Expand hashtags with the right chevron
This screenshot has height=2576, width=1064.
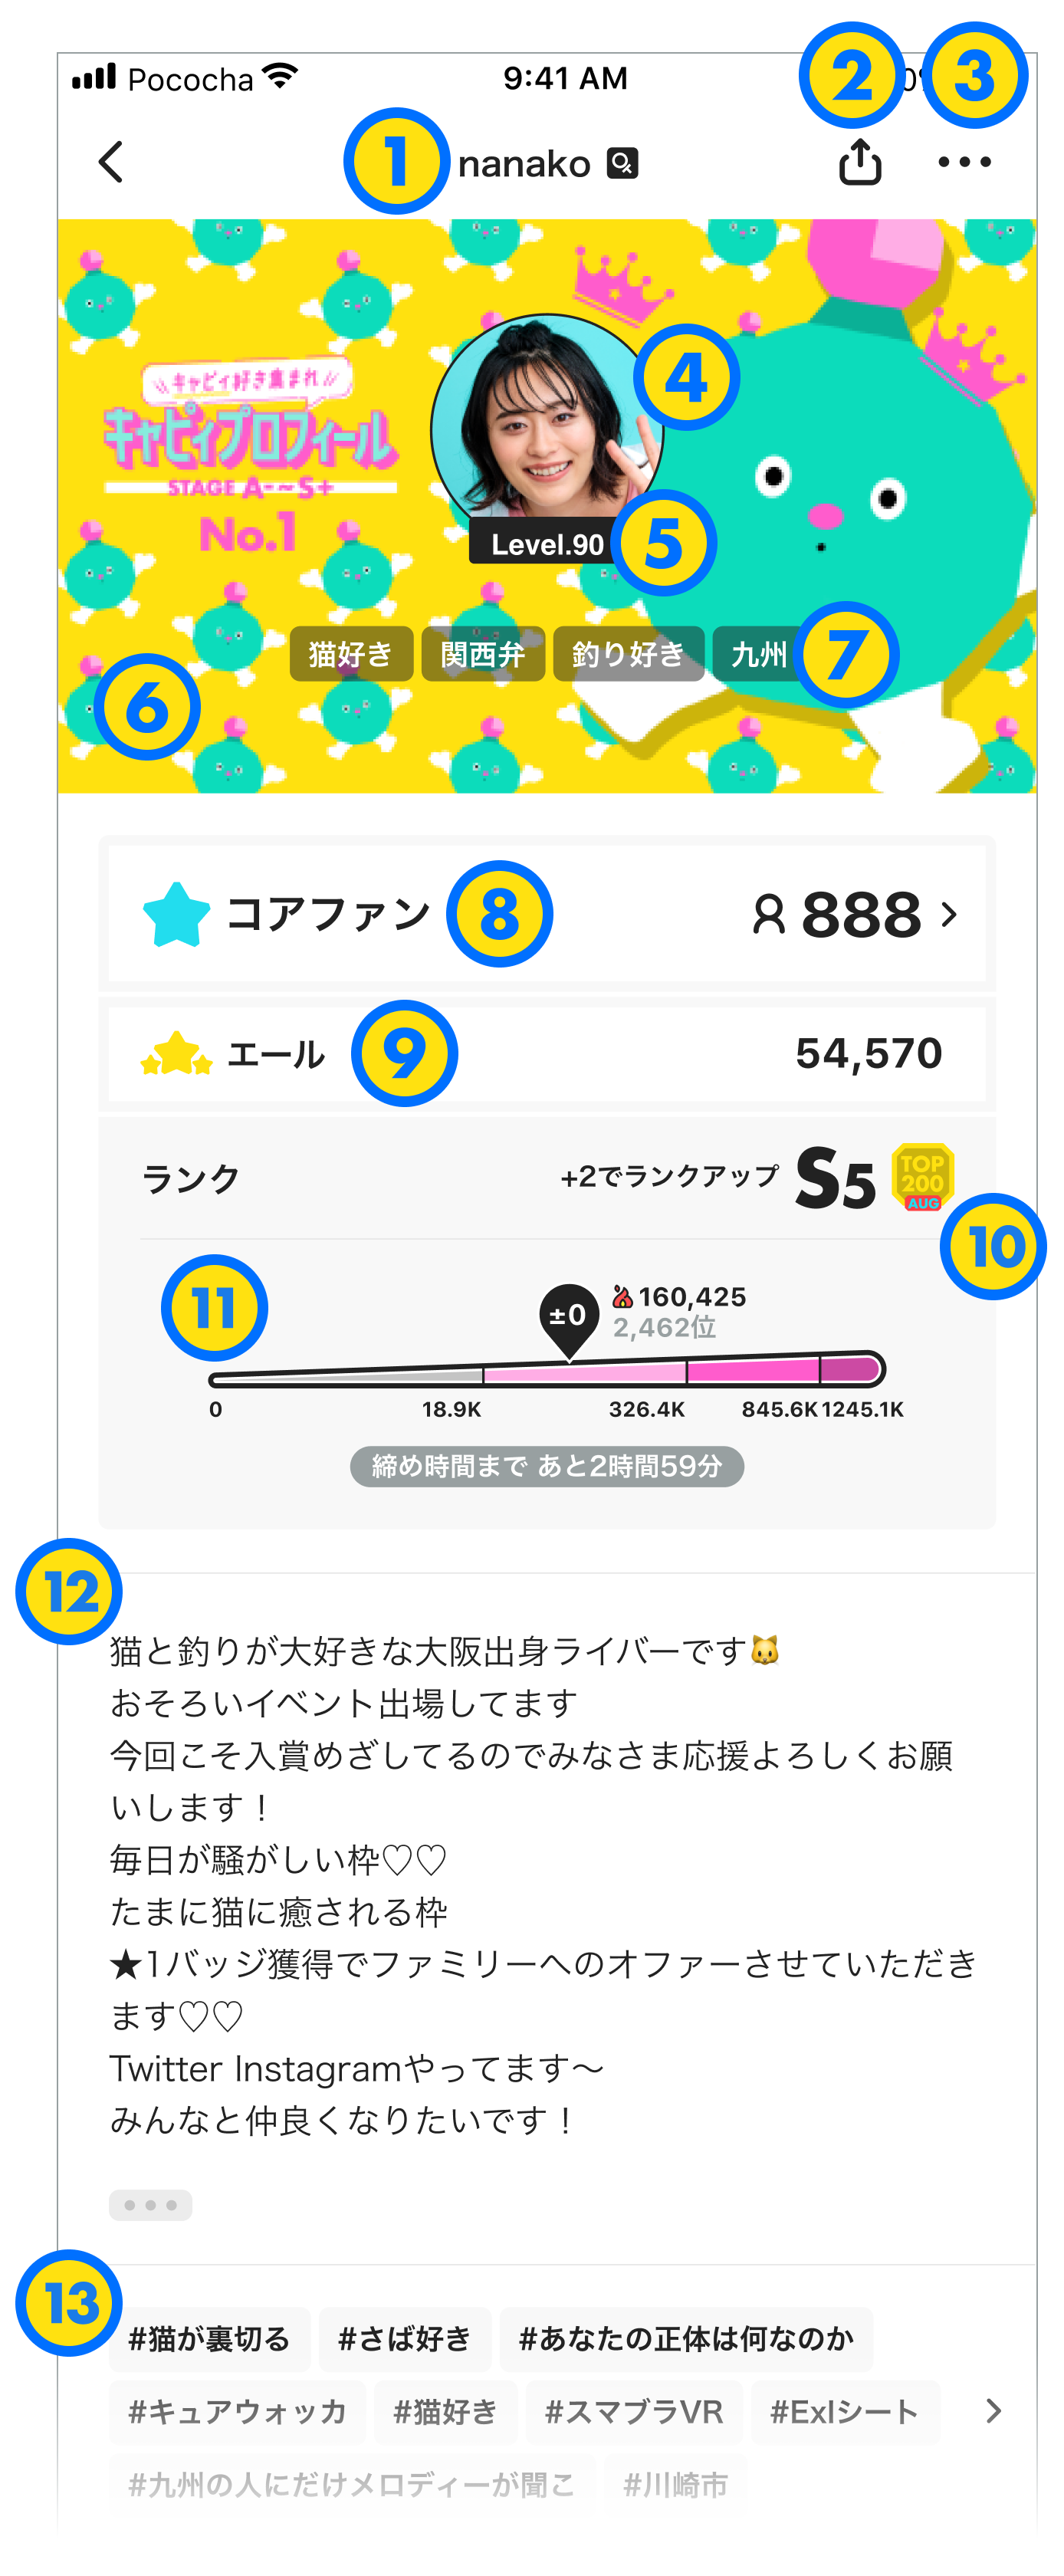coord(992,2411)
